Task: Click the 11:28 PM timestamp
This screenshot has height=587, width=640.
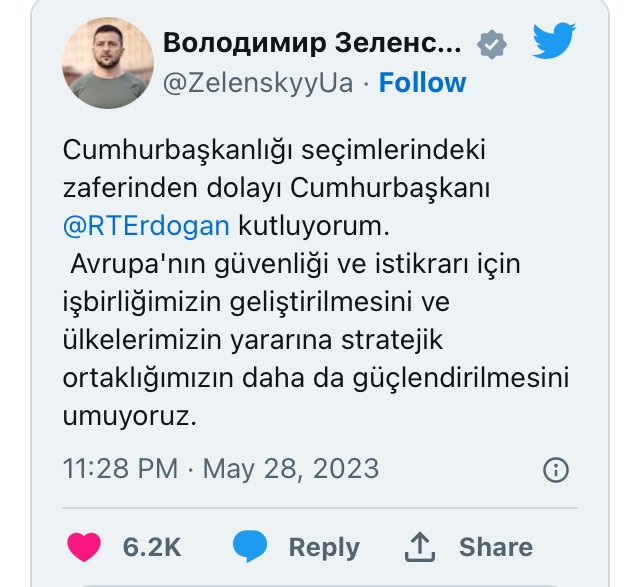Action: [120, 469]
